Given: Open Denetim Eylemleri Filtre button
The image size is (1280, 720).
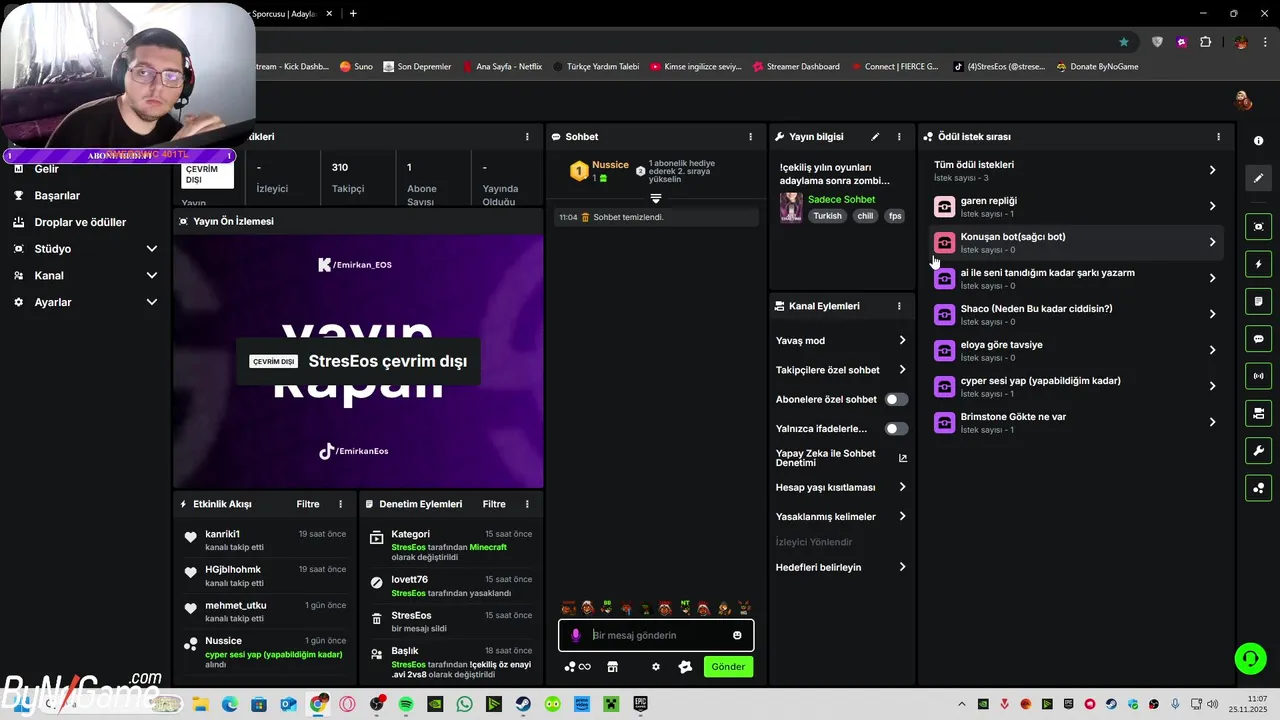Looking at the screenshot, I should pos(494,504).
